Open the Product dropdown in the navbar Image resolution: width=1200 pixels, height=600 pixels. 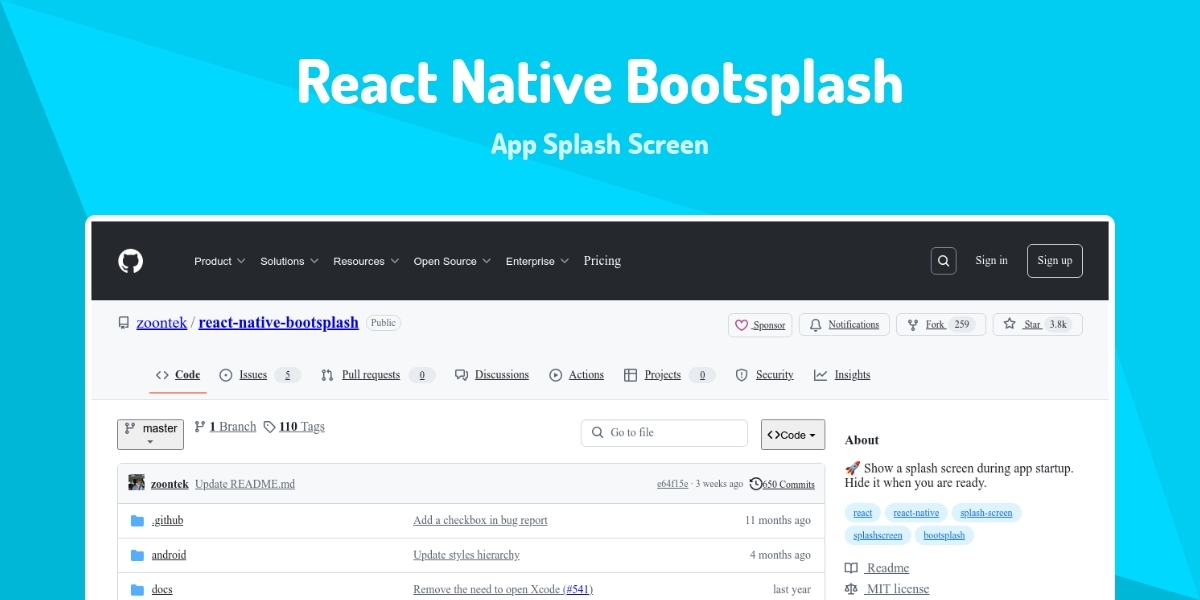pyautogui.click(x=219, y=260)
